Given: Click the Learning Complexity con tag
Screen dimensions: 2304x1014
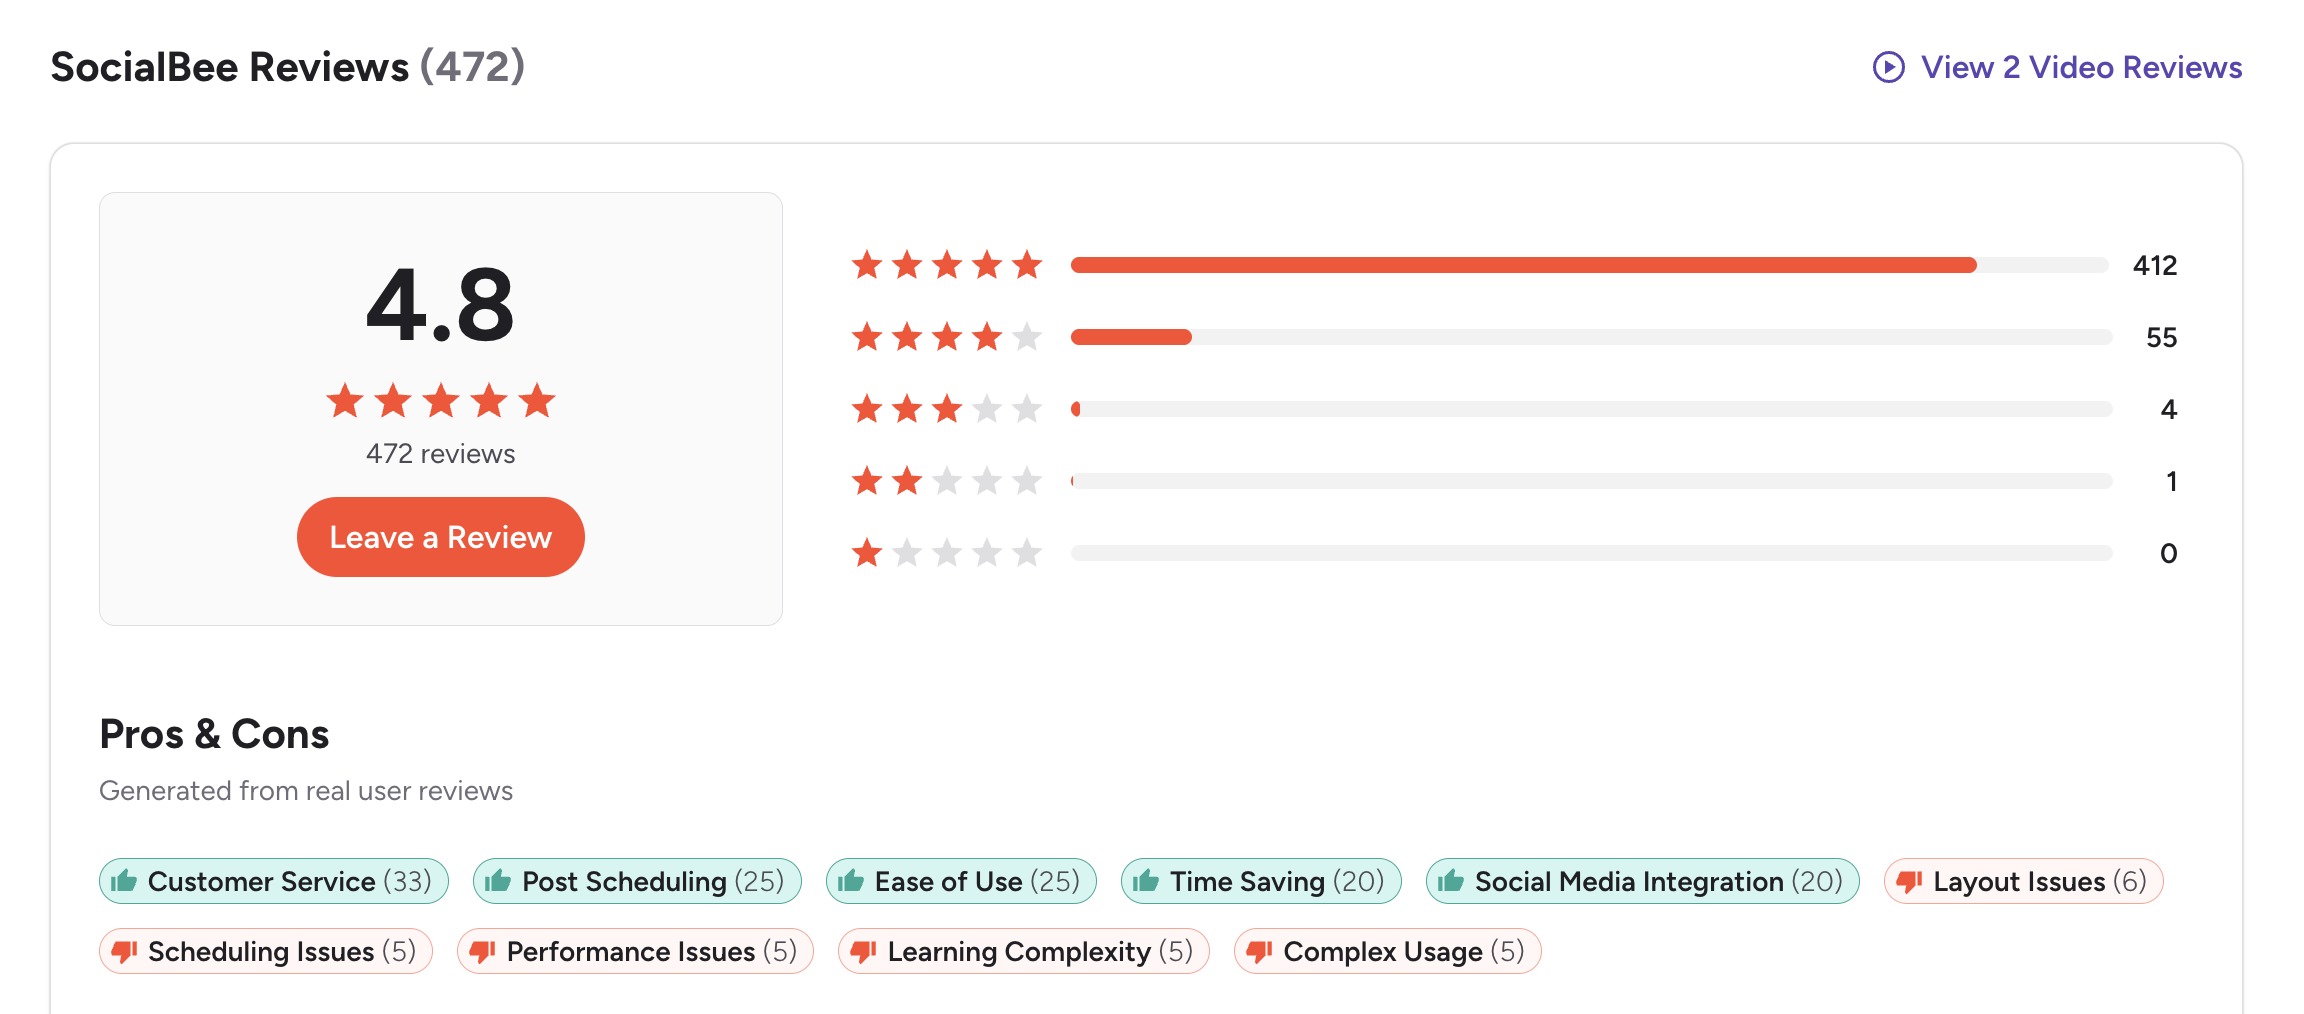Looking at the screenshot, I should [x=1022, y=951].
